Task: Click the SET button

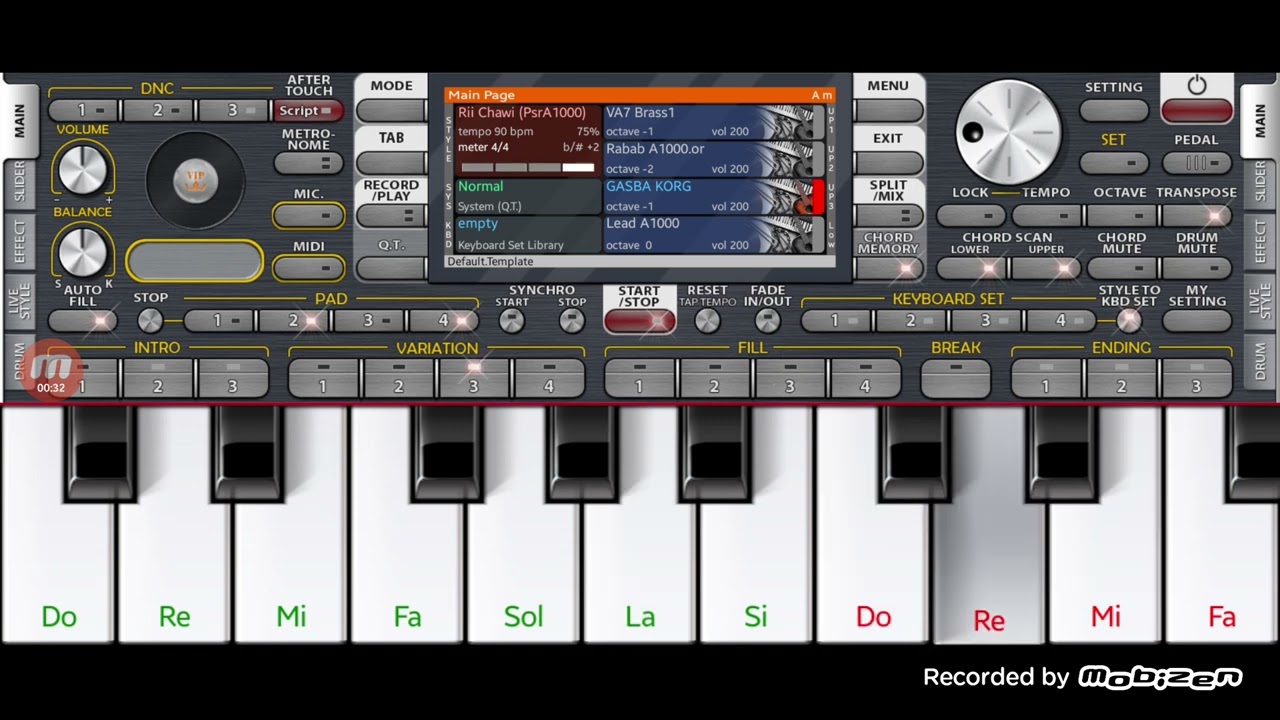Action: click(x=1114, y=162)
